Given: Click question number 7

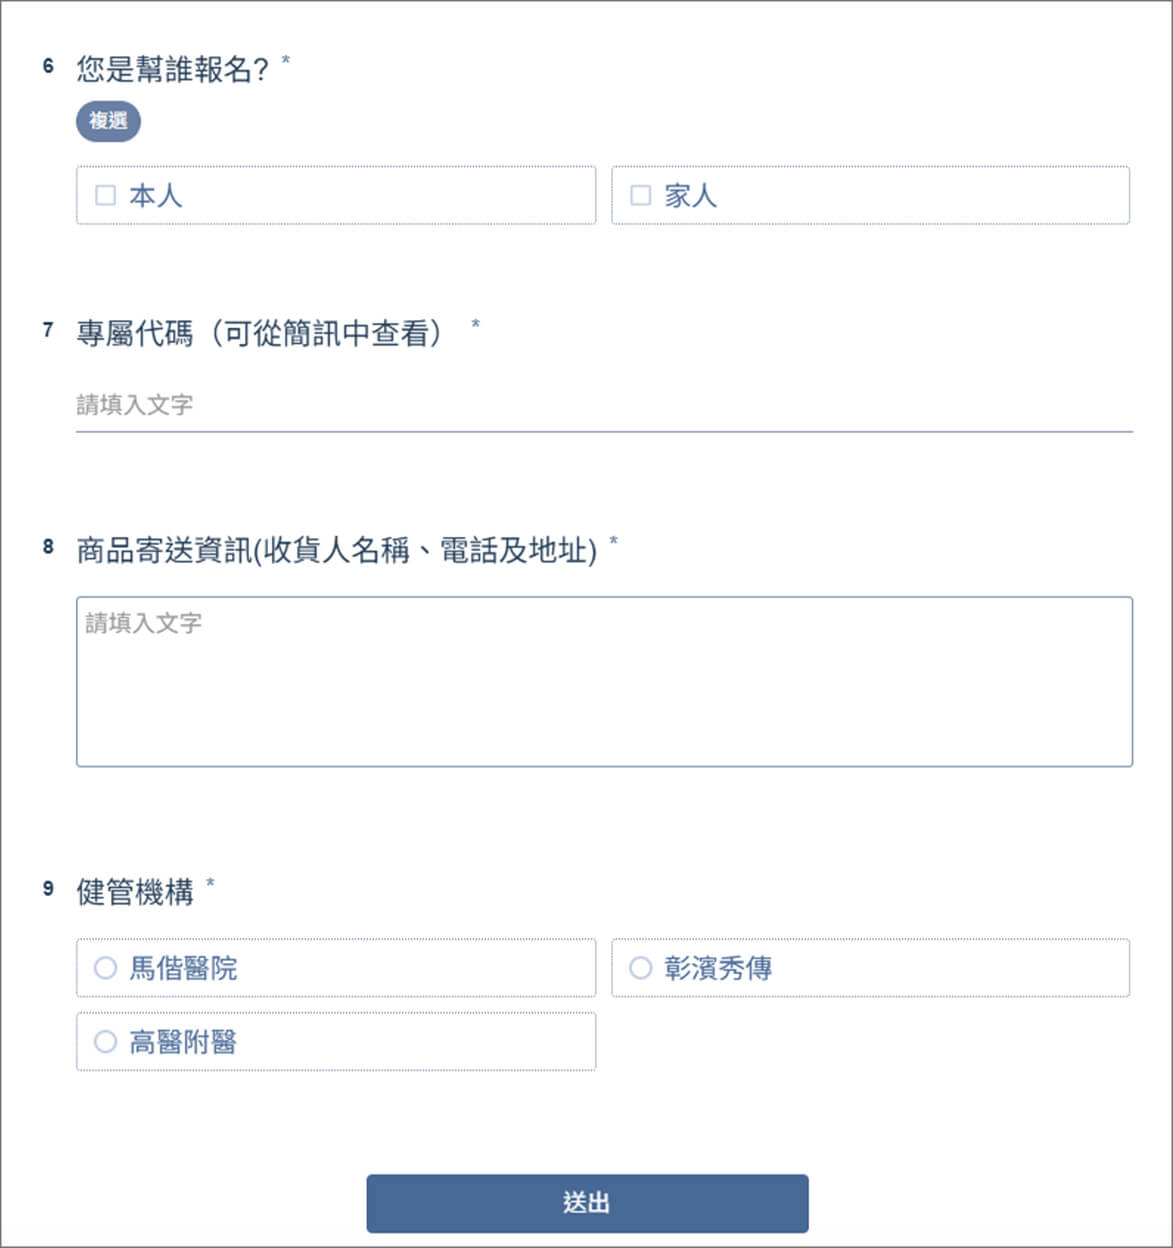Looking at the screenshot, I should click(48, 329).
